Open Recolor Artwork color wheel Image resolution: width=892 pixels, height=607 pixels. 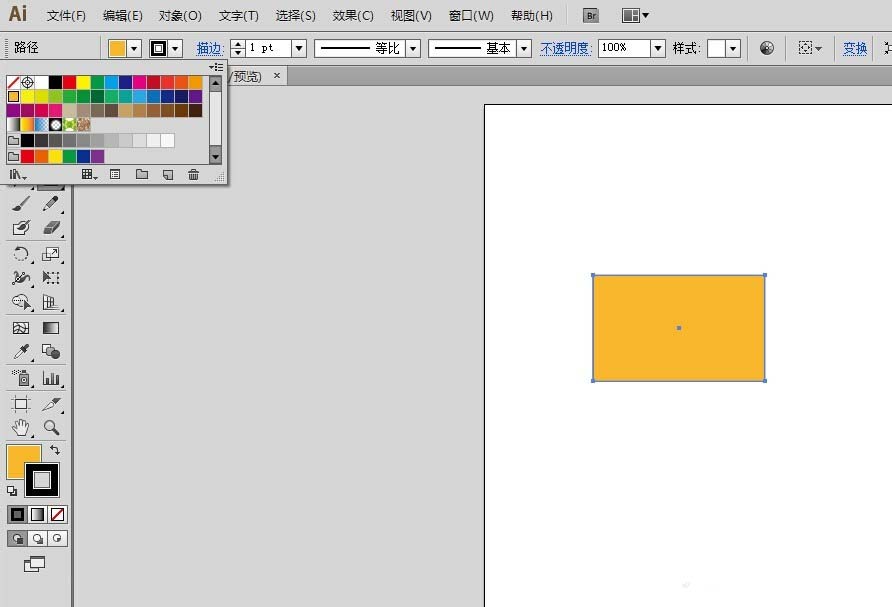point(767,48)
